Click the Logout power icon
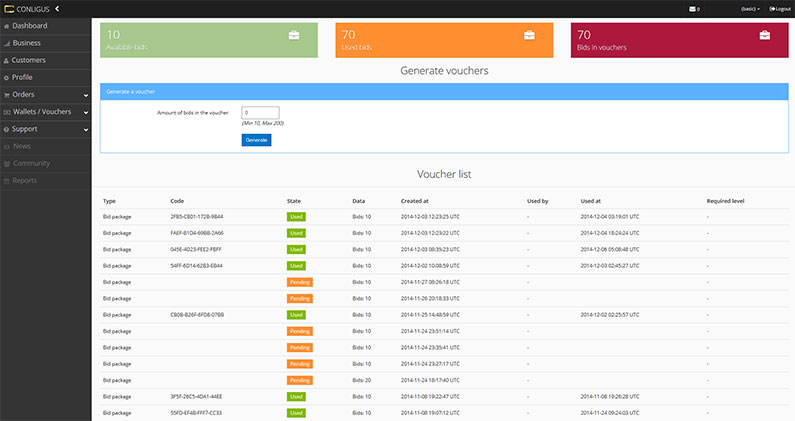This screenshot has height=421, width=795. tap(770, 9)
